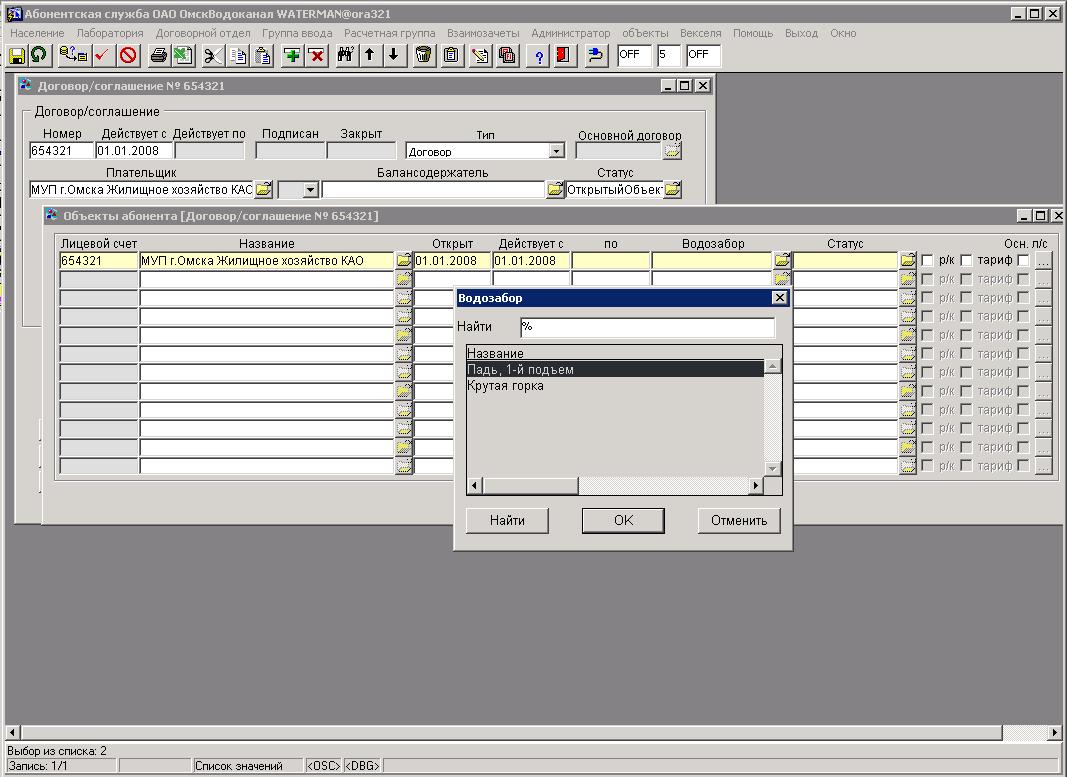The height and width of the screenshot is (777, 1067).
Task: Click the green plus insert record icon
Action: (x=292, y=55)
